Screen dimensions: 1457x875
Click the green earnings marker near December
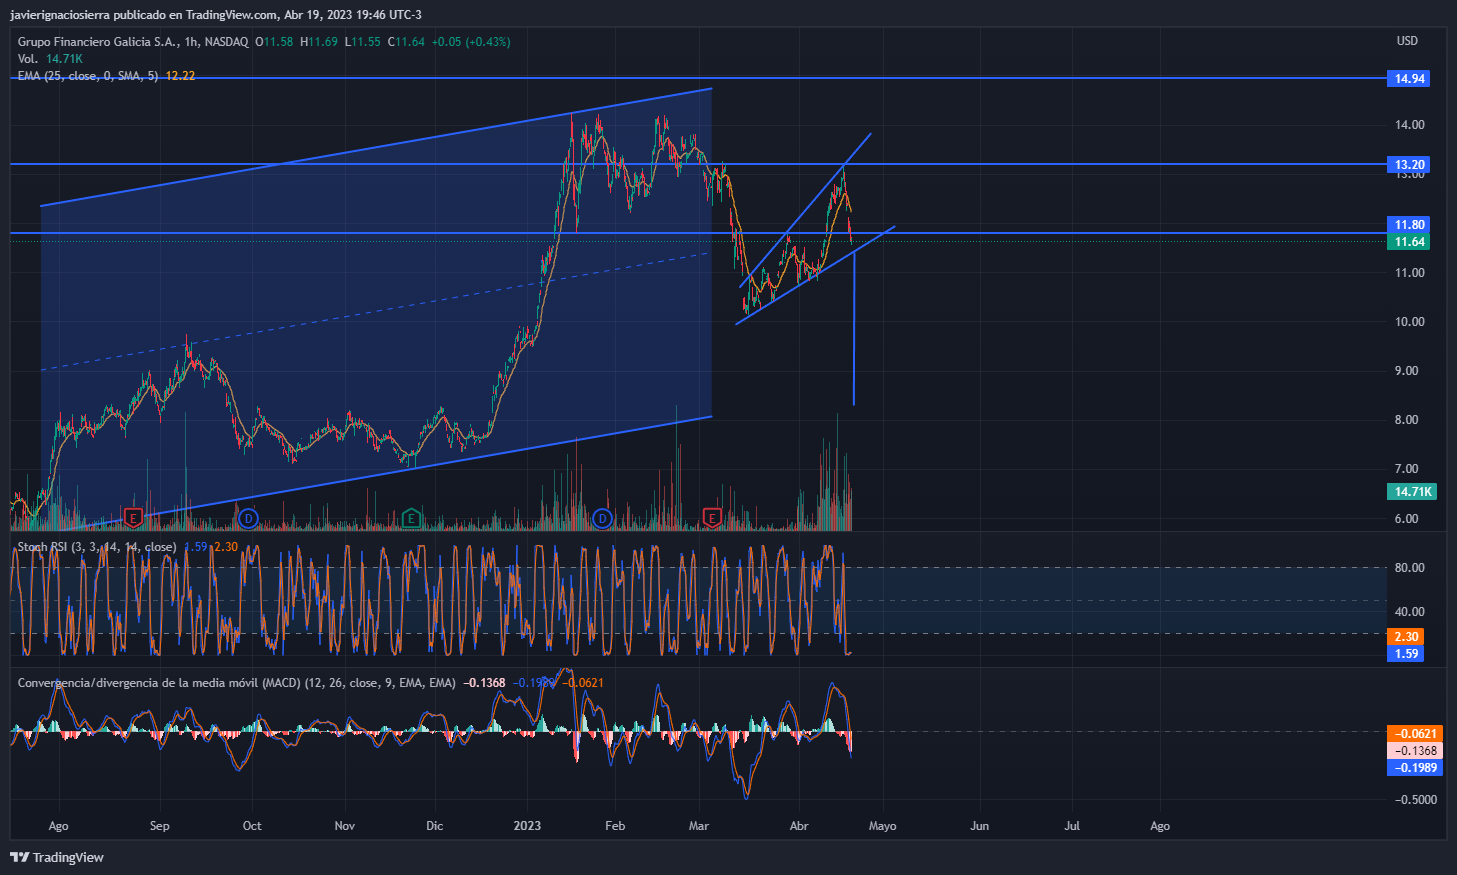(x=410, y=518)
